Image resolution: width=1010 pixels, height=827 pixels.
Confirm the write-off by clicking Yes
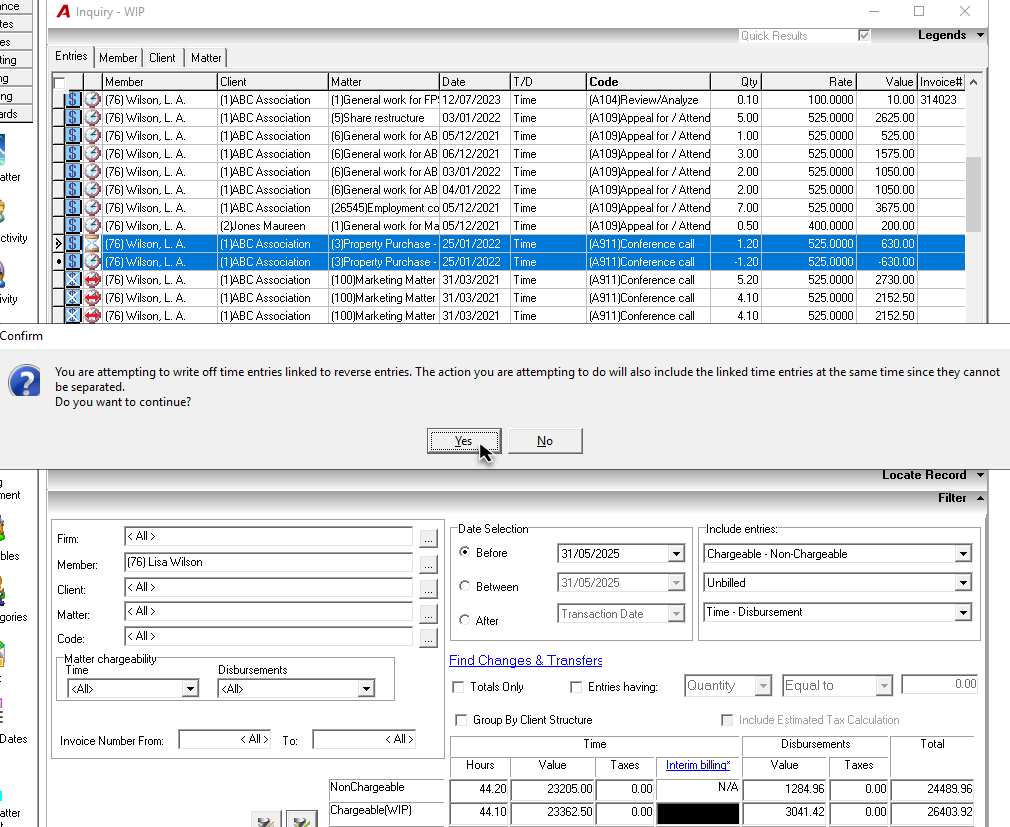point(464,441)
